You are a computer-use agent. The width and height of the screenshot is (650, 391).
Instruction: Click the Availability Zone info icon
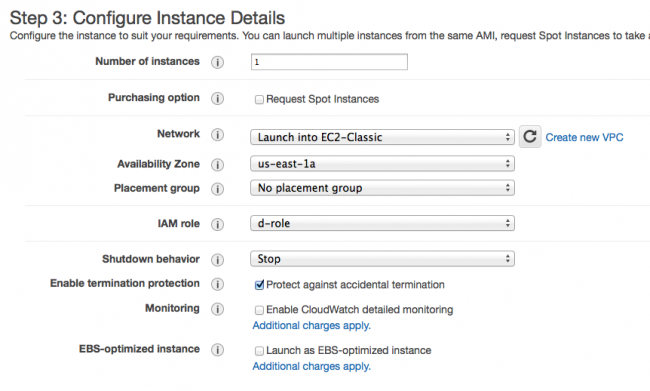click(x=217, y=165)
